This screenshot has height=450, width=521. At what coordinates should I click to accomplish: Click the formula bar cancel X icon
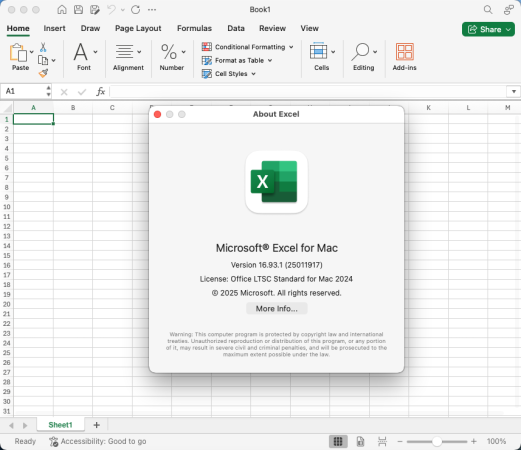point(64,92)
